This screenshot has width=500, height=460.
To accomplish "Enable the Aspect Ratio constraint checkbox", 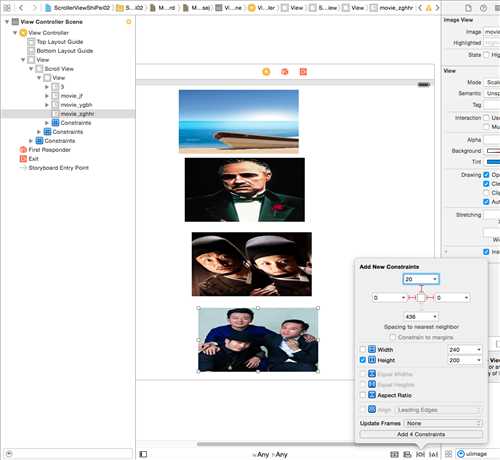I will tap(363, 395).
